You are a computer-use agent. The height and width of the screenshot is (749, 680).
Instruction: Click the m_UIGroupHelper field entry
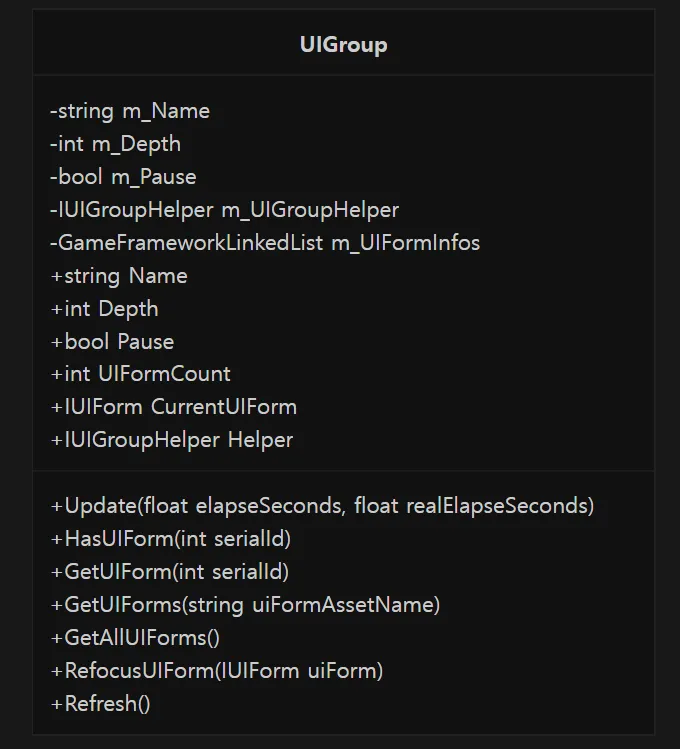tap(224, 210)
